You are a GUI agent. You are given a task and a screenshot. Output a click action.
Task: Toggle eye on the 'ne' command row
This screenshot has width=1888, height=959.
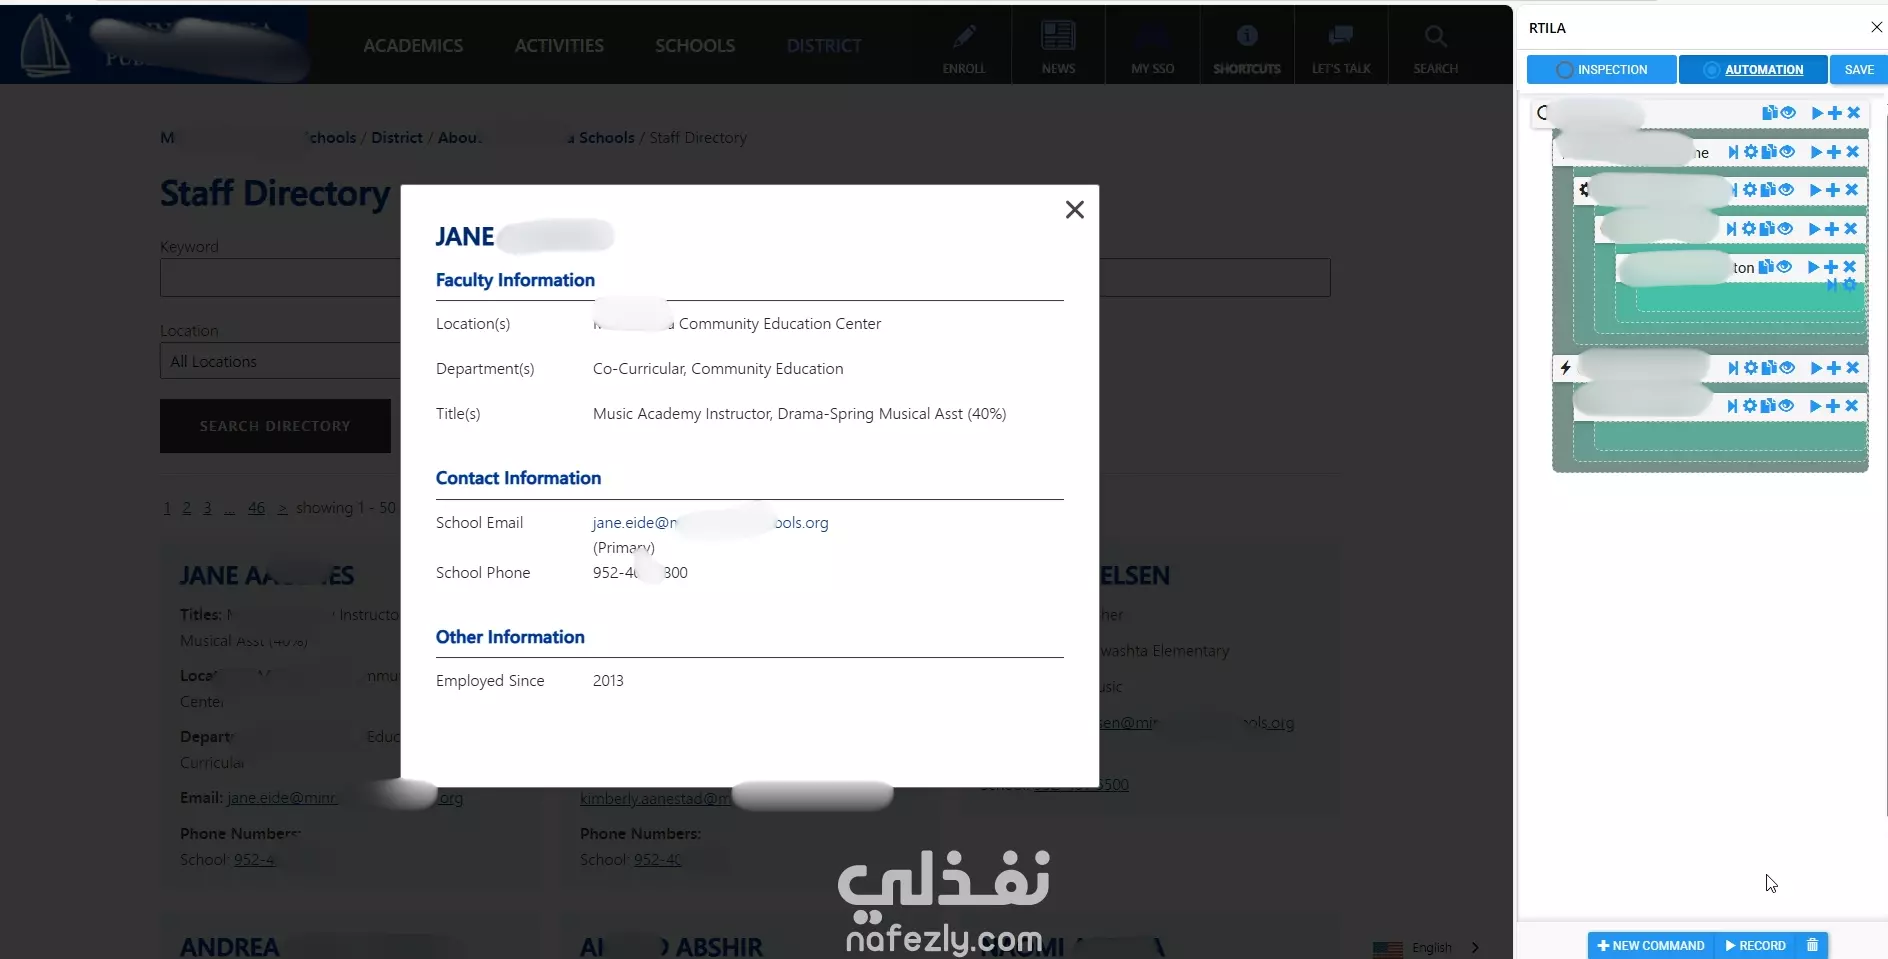coord(1787,152)
